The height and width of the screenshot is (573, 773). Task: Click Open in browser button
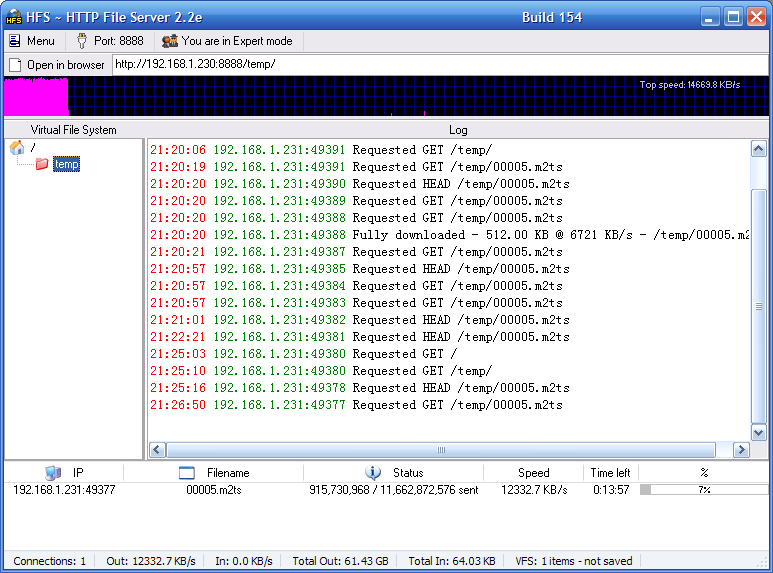pyautogui.click(x=57, y=64)
